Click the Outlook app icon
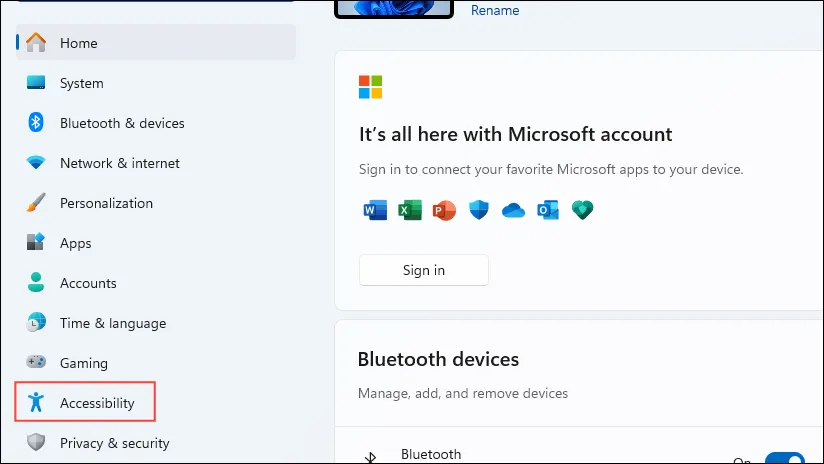The height and width of the screenshot is (464, 824). tap(548, 210)
